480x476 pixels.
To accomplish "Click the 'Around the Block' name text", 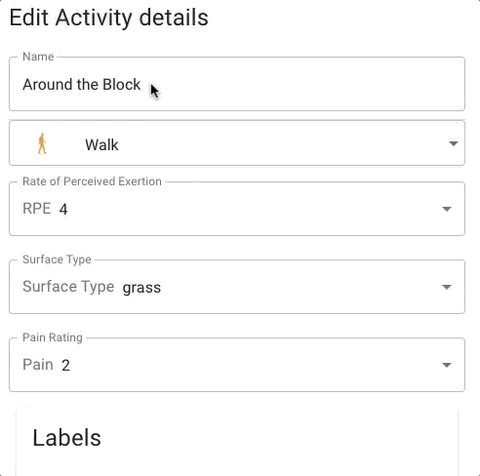I will [82, 84].
